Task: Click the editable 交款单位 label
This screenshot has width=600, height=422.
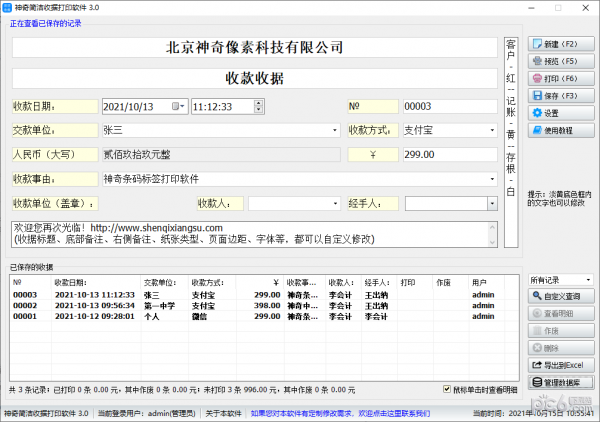Action: click(55, 130)
